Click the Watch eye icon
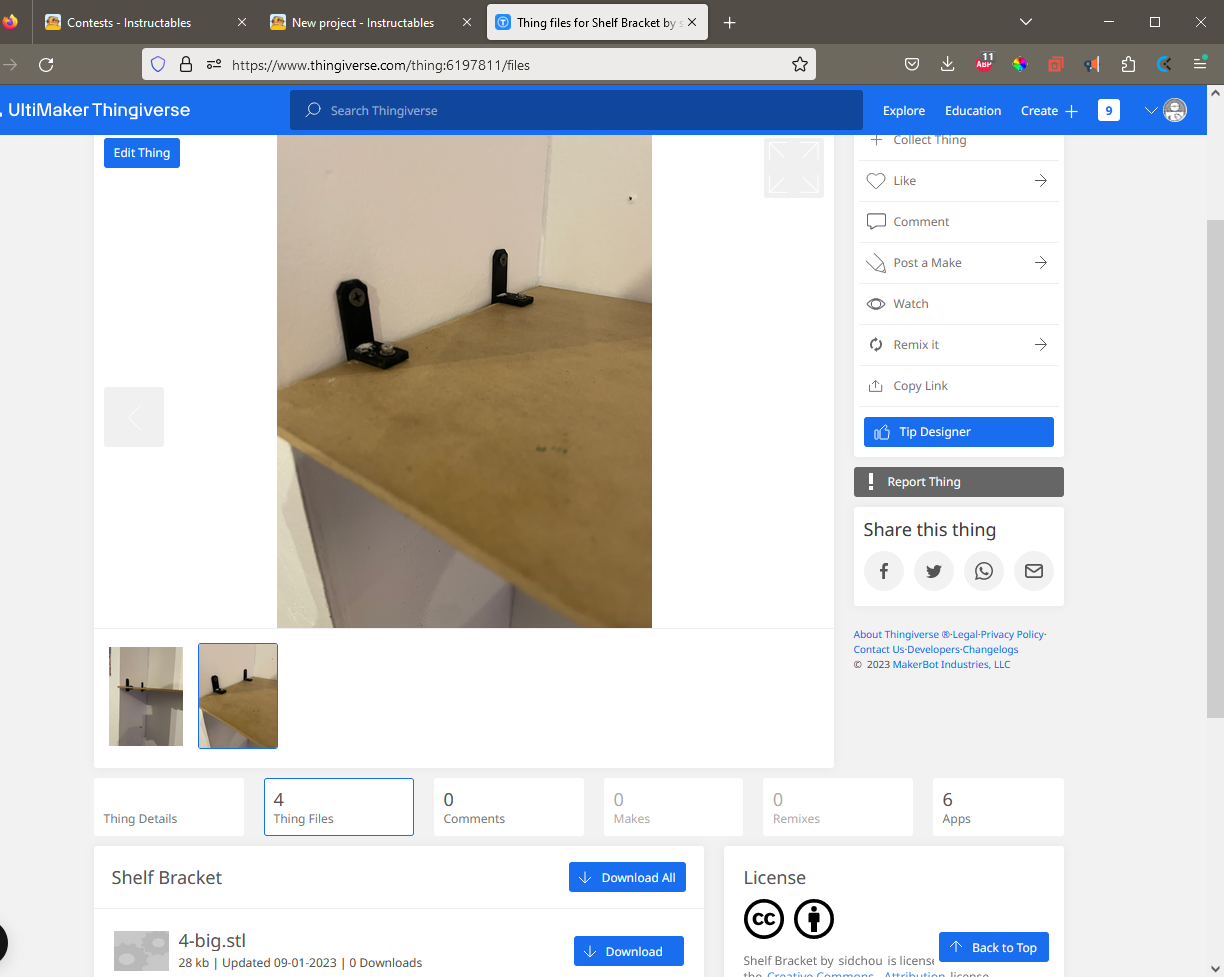 [x=876, y=304]
